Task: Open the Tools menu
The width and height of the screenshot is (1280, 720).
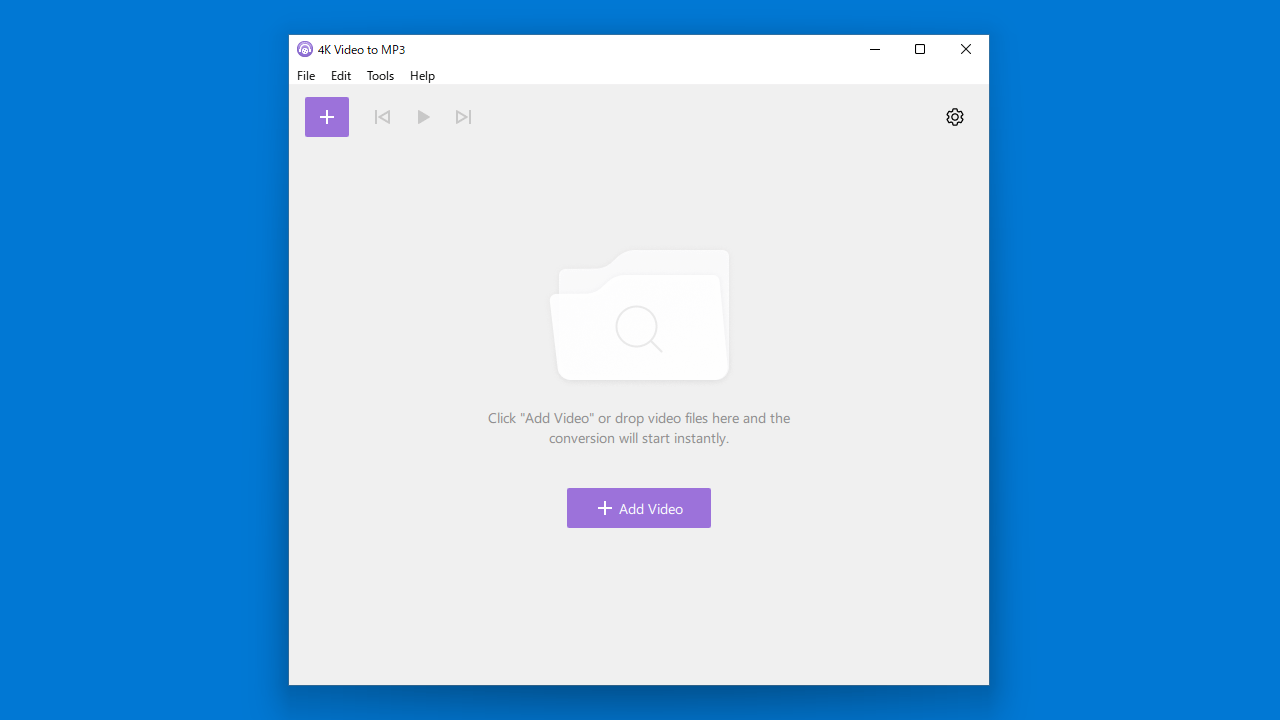Action: 380,76
